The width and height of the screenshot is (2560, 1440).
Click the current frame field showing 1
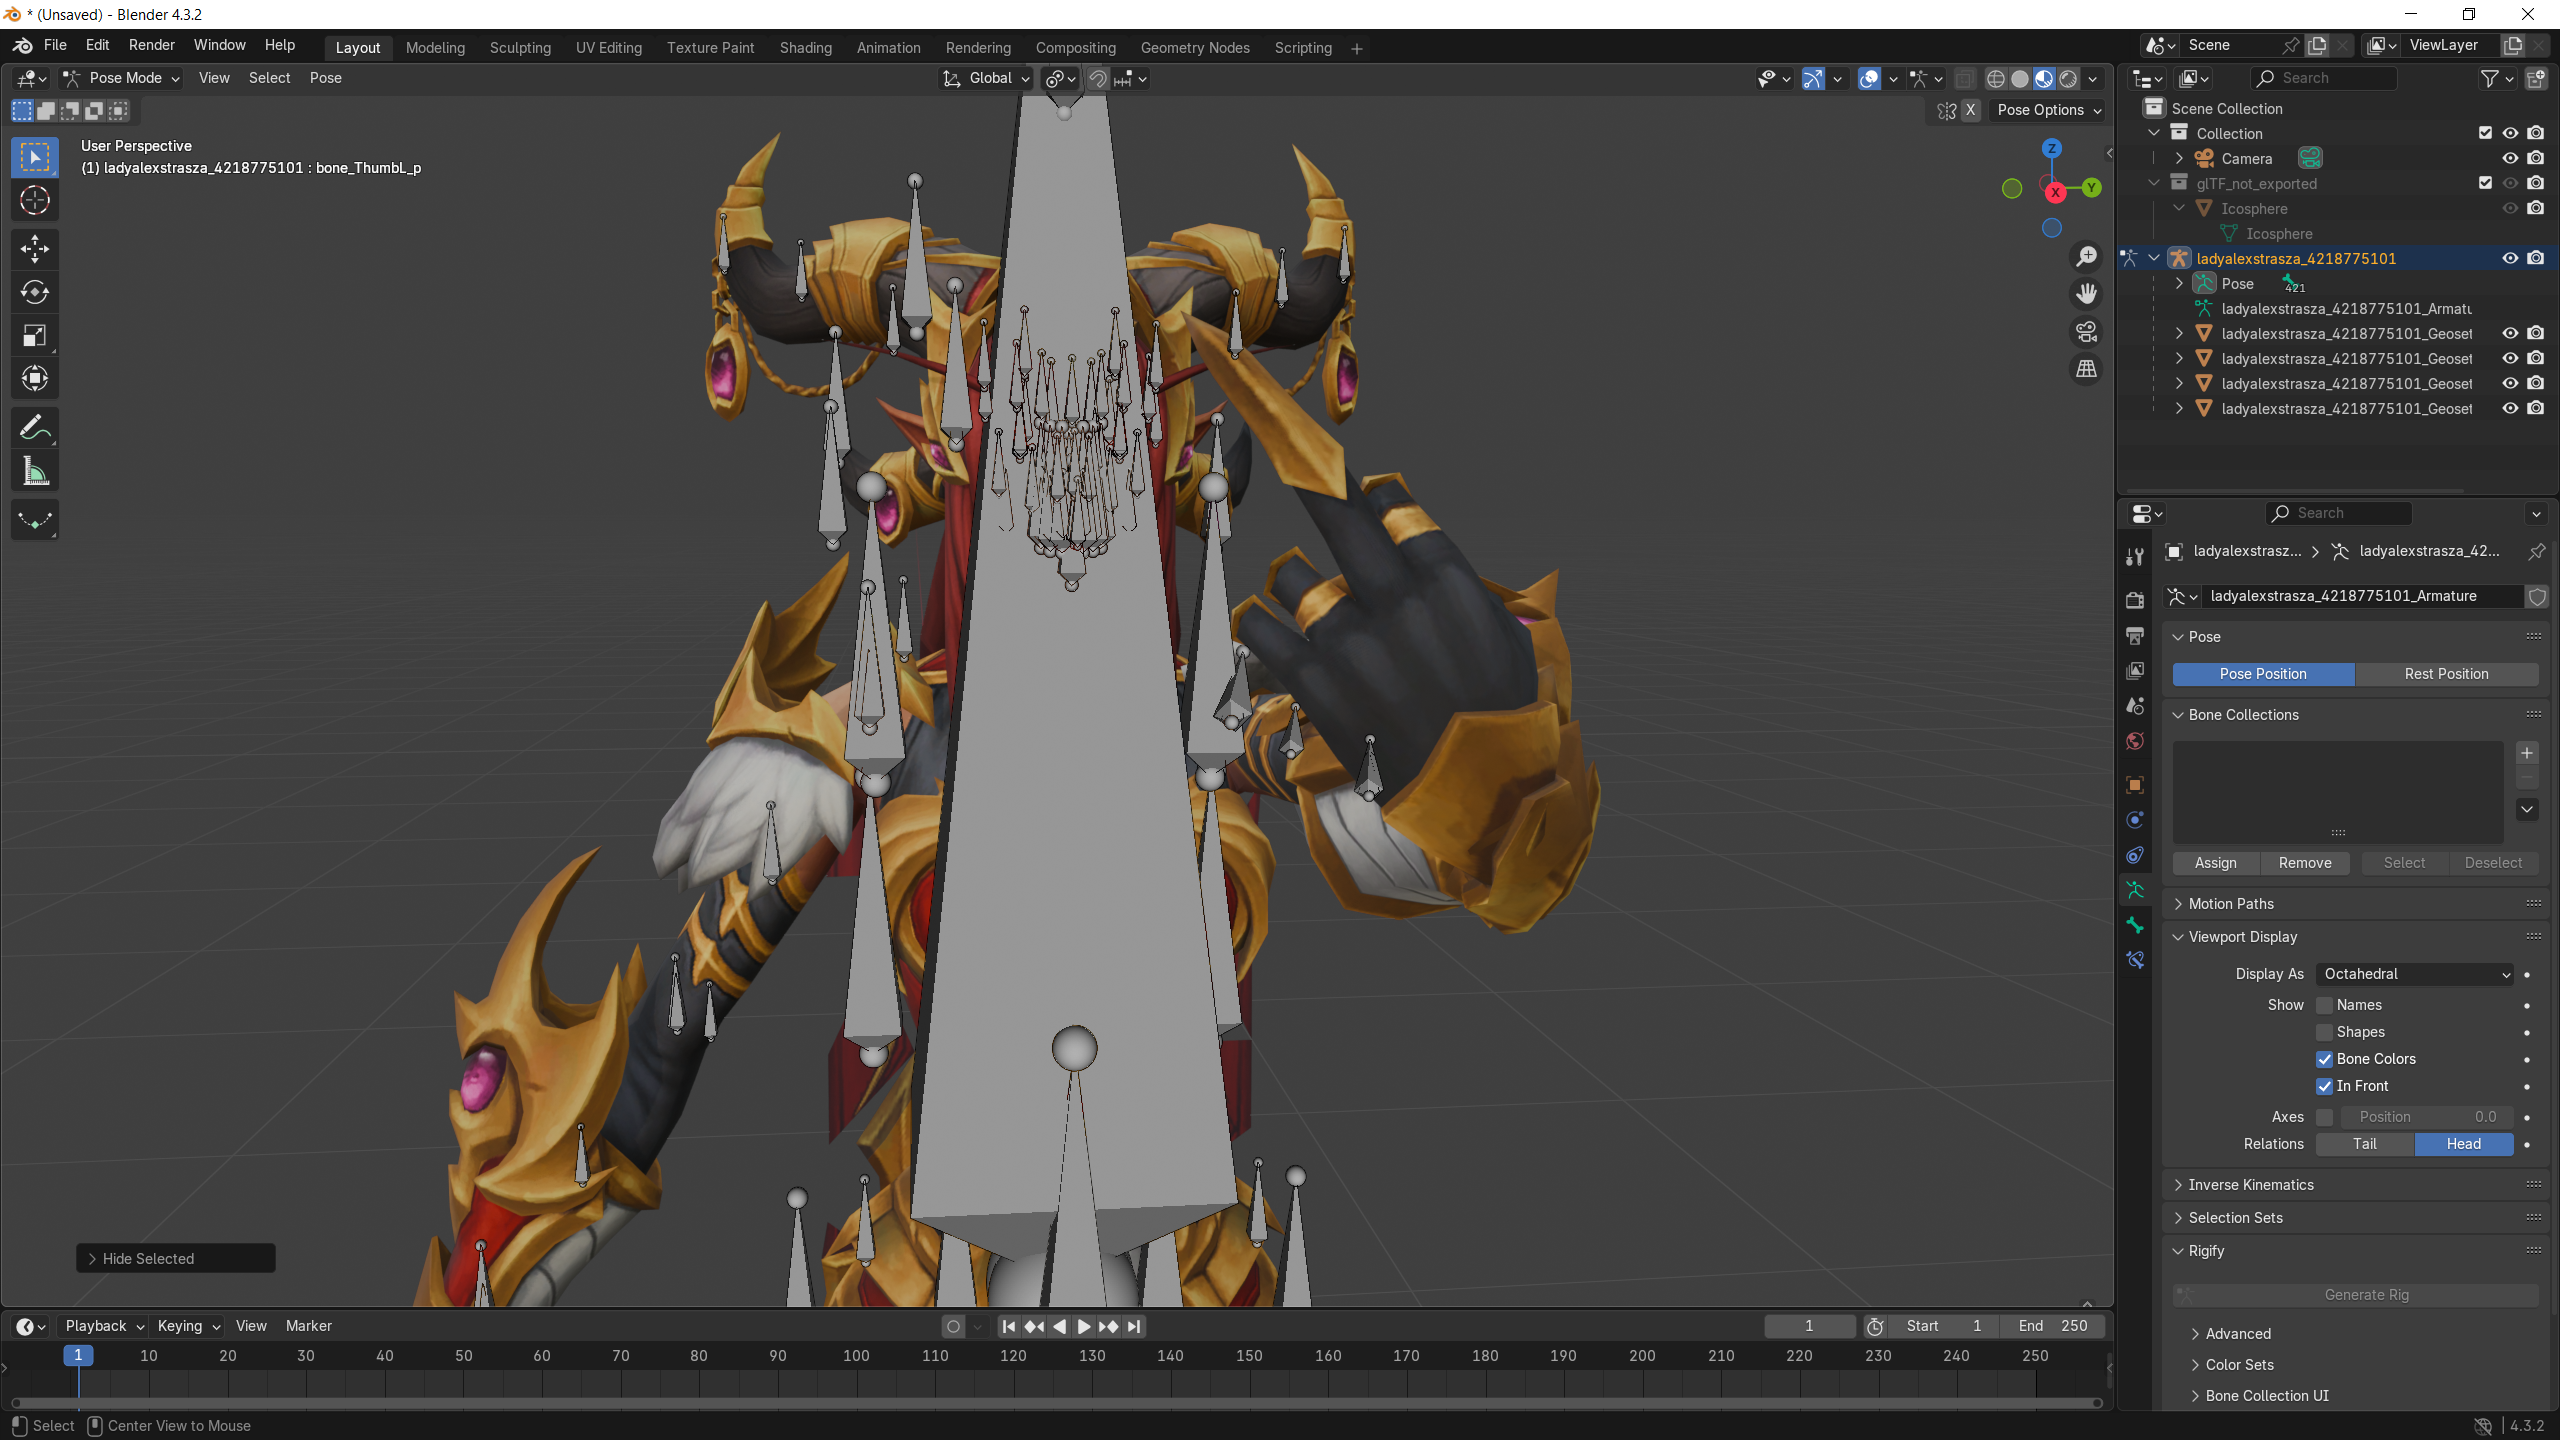(x=1809, y=1326)
